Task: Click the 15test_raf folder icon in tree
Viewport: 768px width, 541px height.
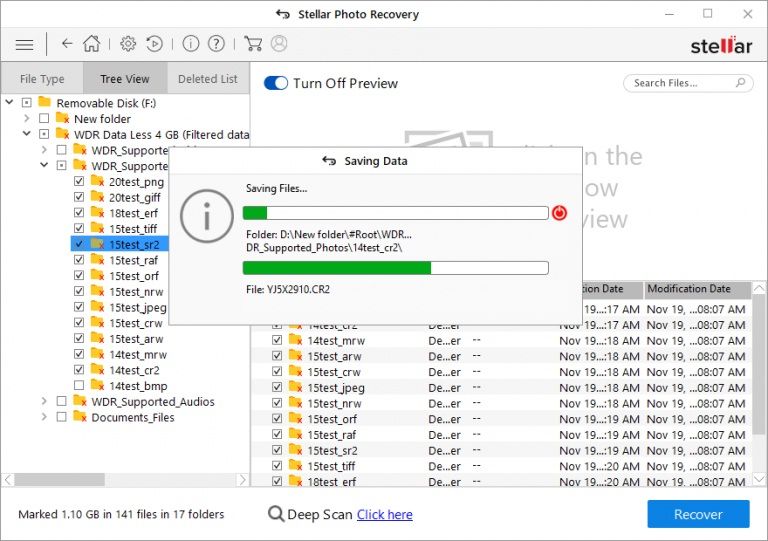Action: coord(97,259)
